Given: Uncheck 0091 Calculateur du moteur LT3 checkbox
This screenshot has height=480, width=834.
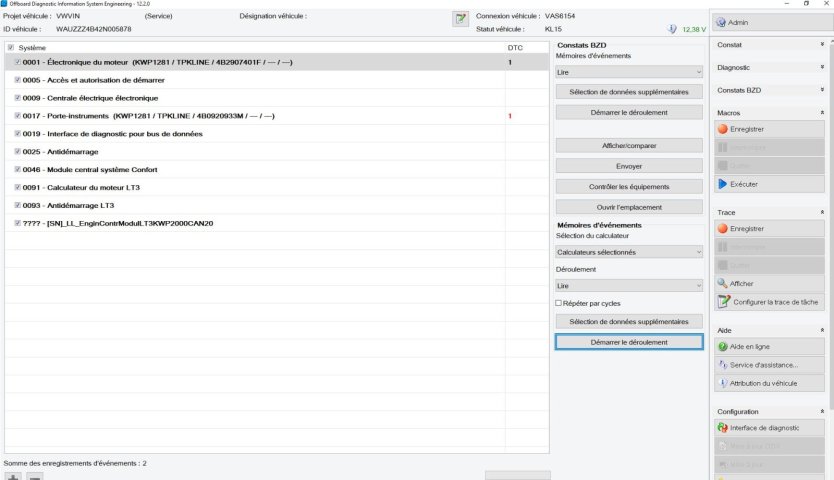Looking at the screenshot, I should pos(18,187).
